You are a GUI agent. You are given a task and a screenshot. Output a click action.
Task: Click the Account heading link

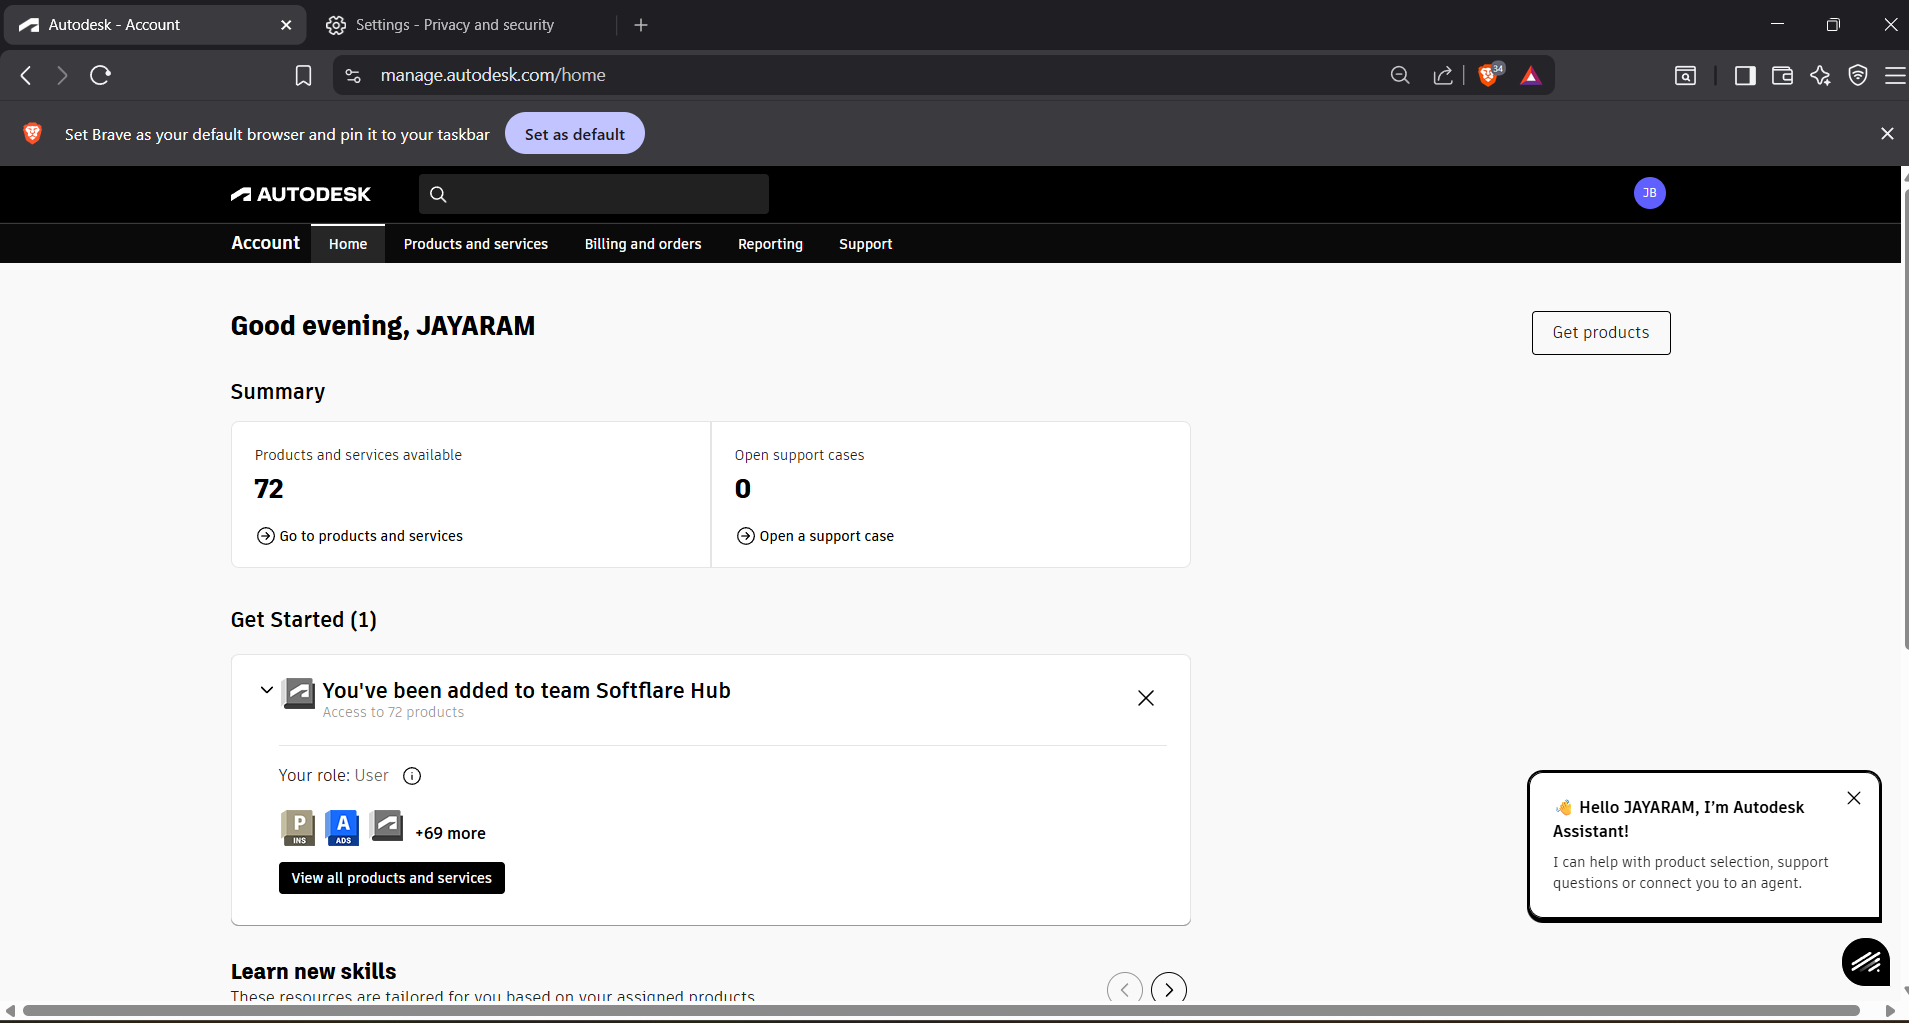click(x=265, y=243)
